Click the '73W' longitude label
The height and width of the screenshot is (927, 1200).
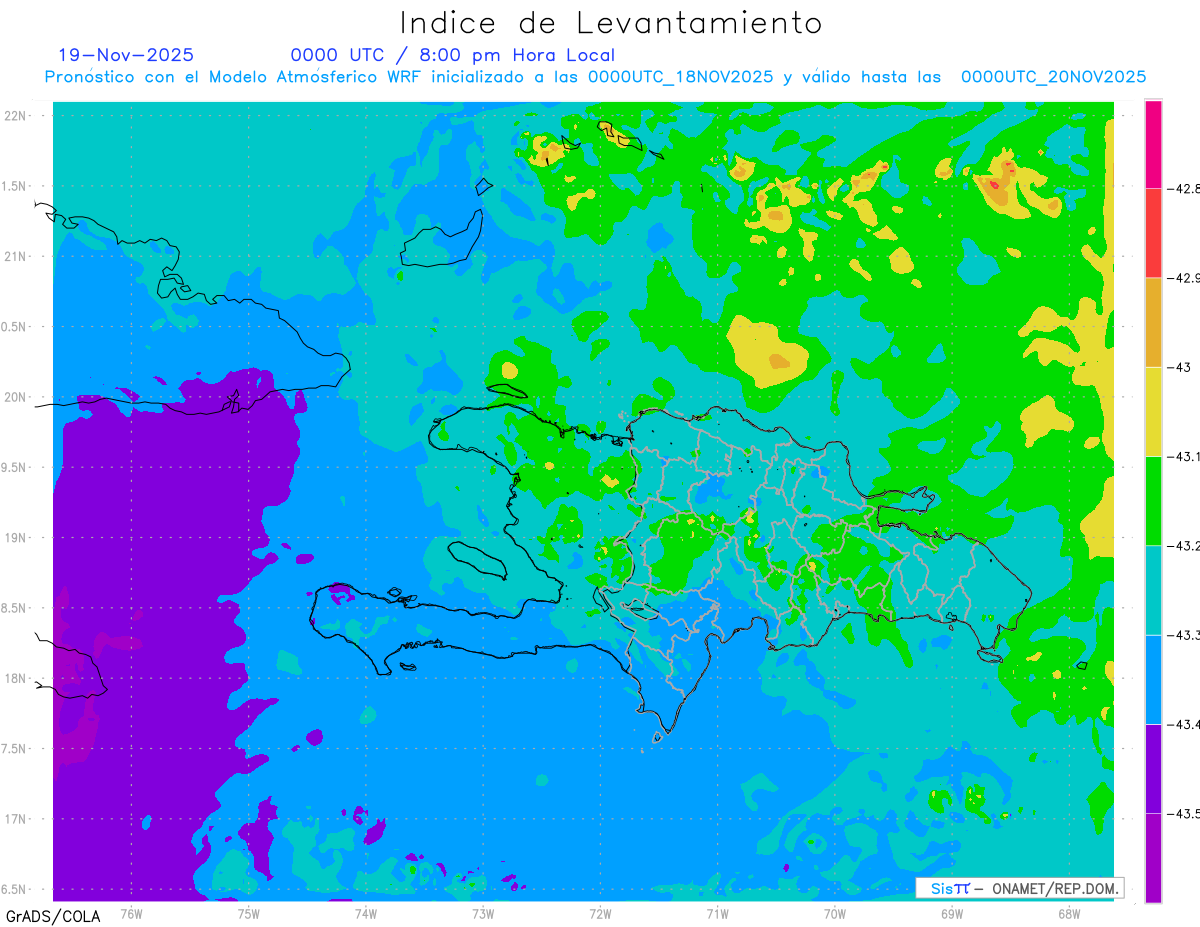(483, 913)
